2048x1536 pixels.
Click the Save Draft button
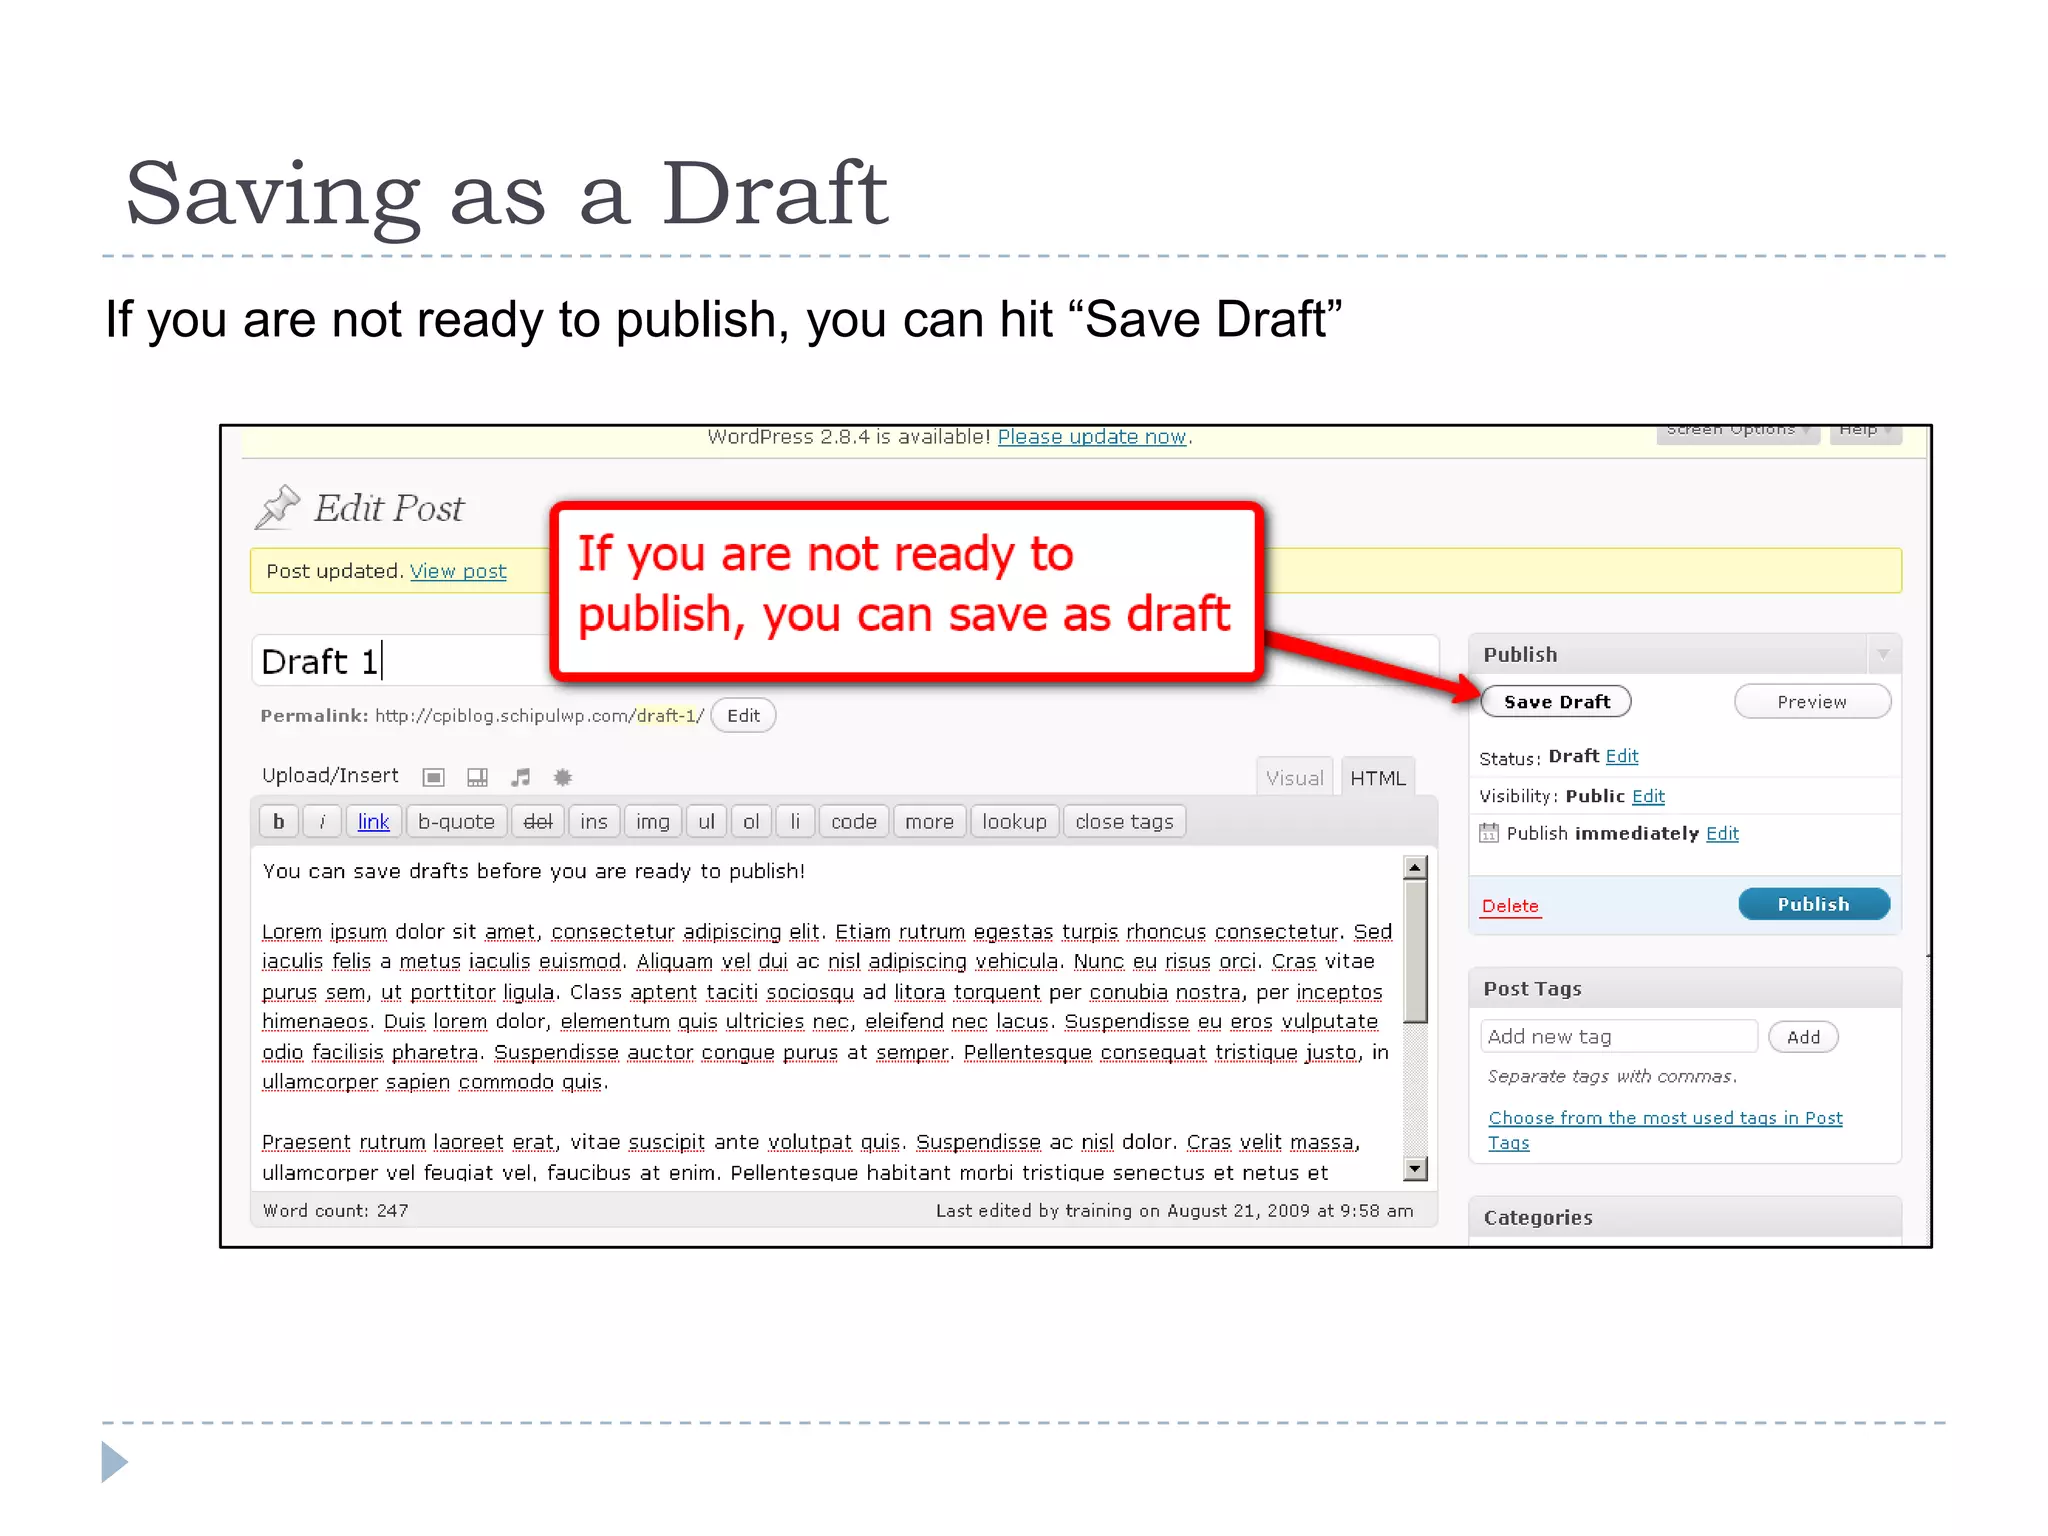pos(1556,701)
